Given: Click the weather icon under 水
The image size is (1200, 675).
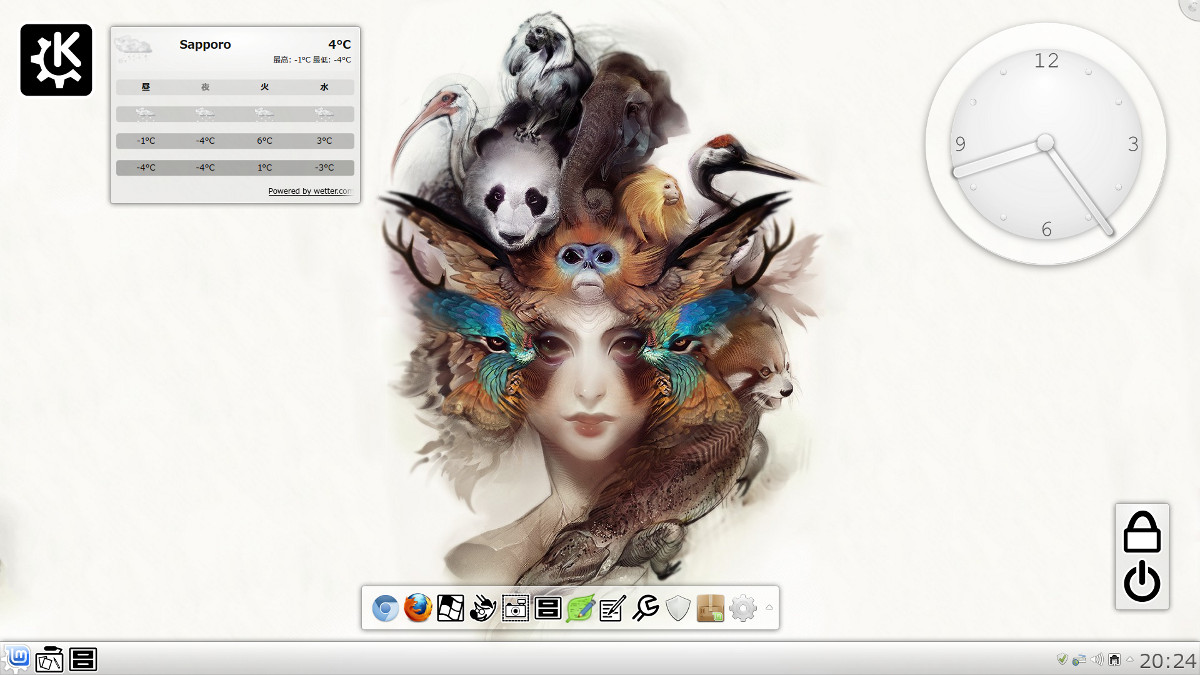Looking at the screenshot, I should 324,114.
